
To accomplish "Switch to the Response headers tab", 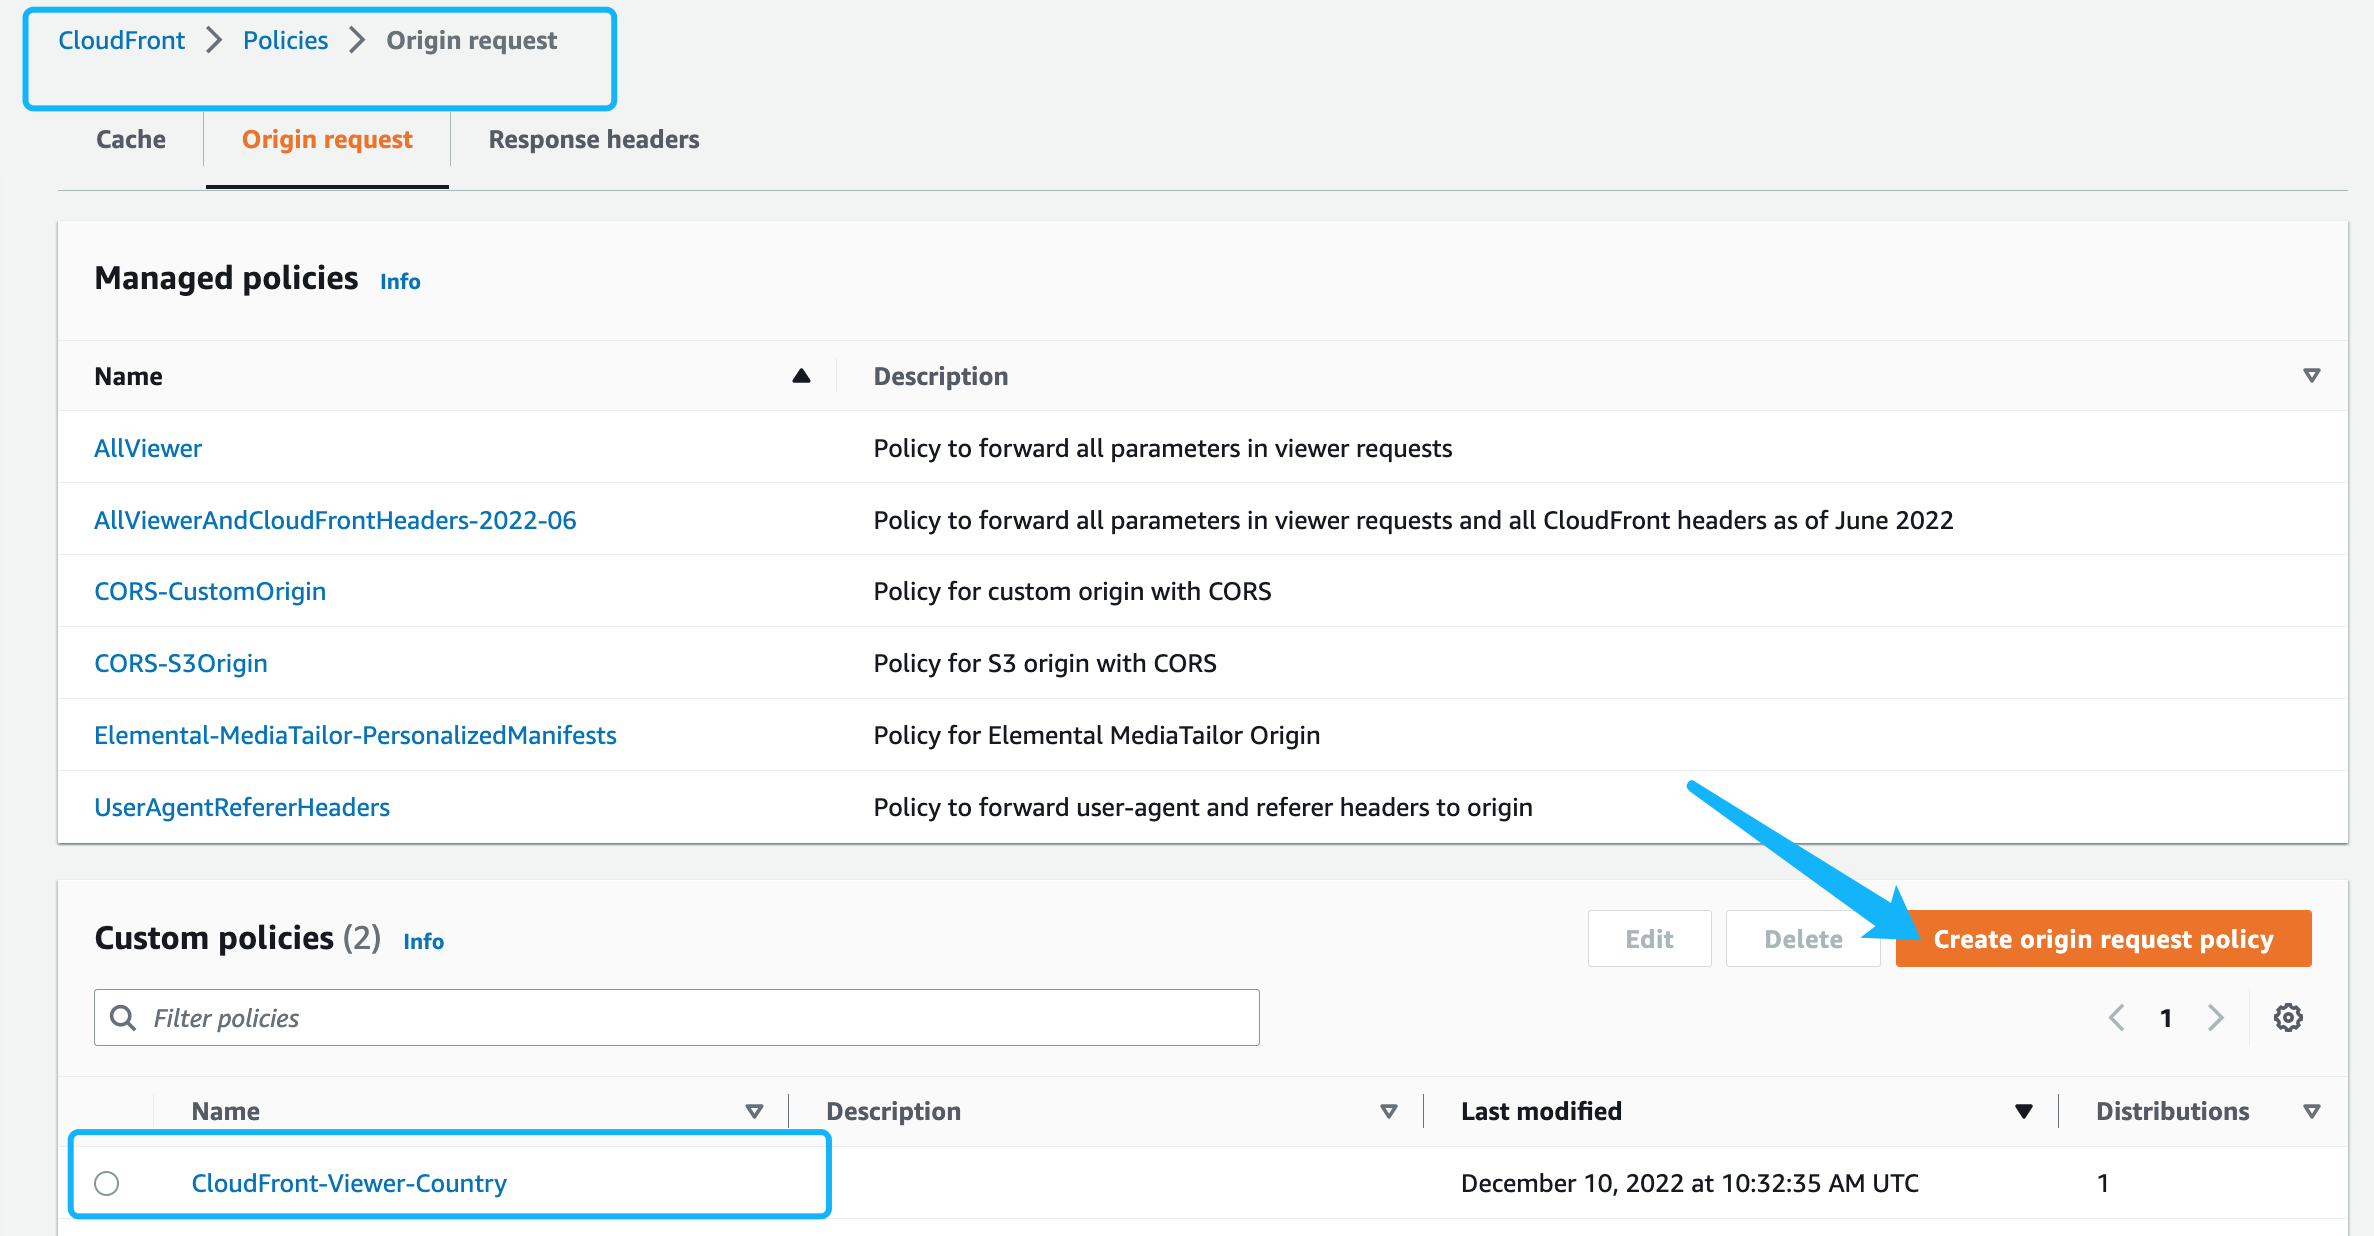I will pos(593,140).
